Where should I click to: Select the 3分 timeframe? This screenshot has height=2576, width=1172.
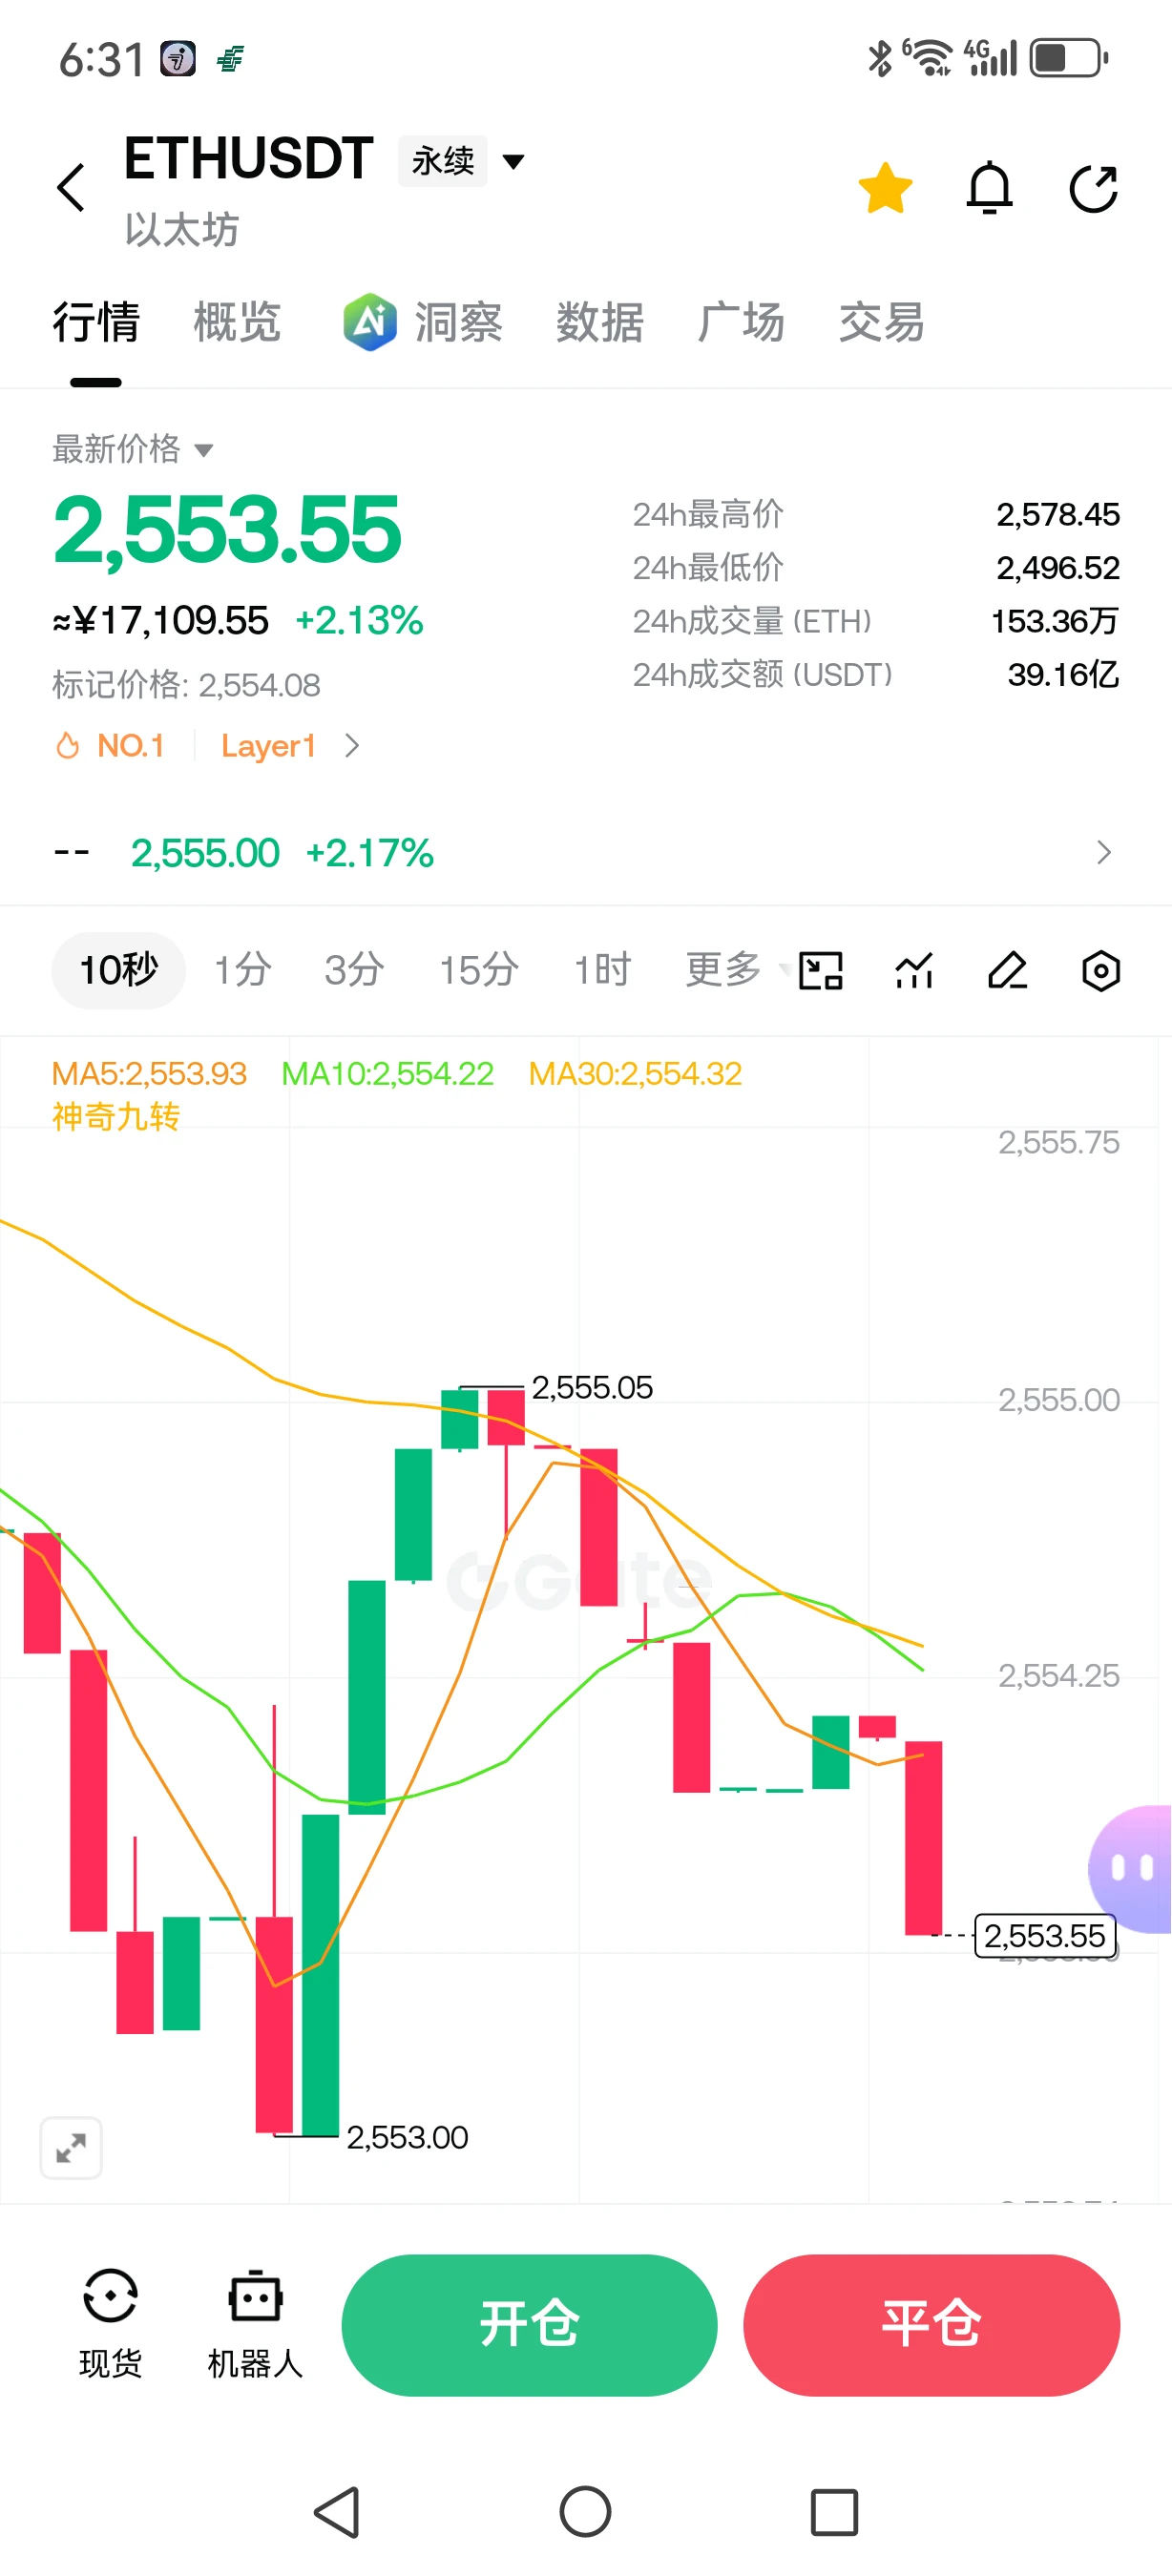355,970
